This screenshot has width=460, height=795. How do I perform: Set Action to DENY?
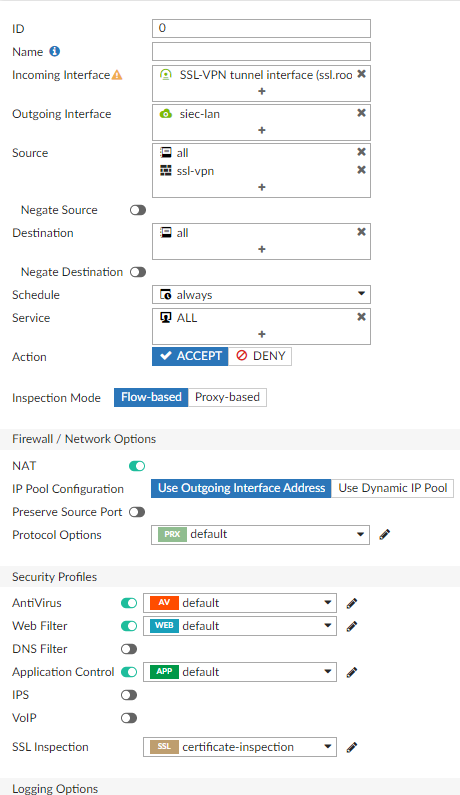(260, 356)
